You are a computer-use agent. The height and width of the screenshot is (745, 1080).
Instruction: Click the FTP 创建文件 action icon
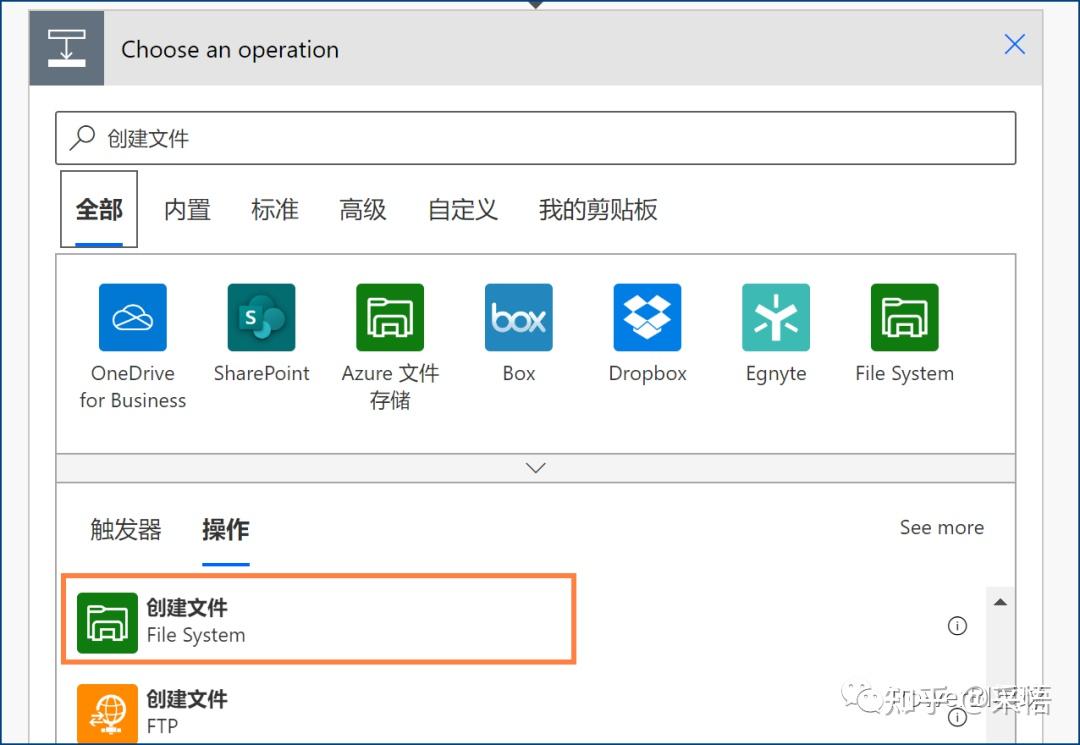(x=107, y=713)
